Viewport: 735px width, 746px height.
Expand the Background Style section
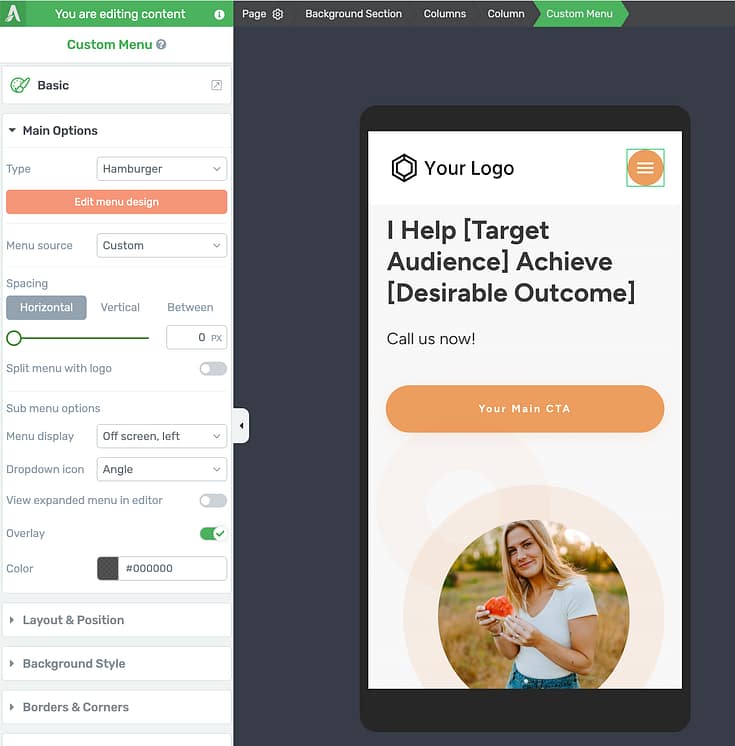[117, 664]
